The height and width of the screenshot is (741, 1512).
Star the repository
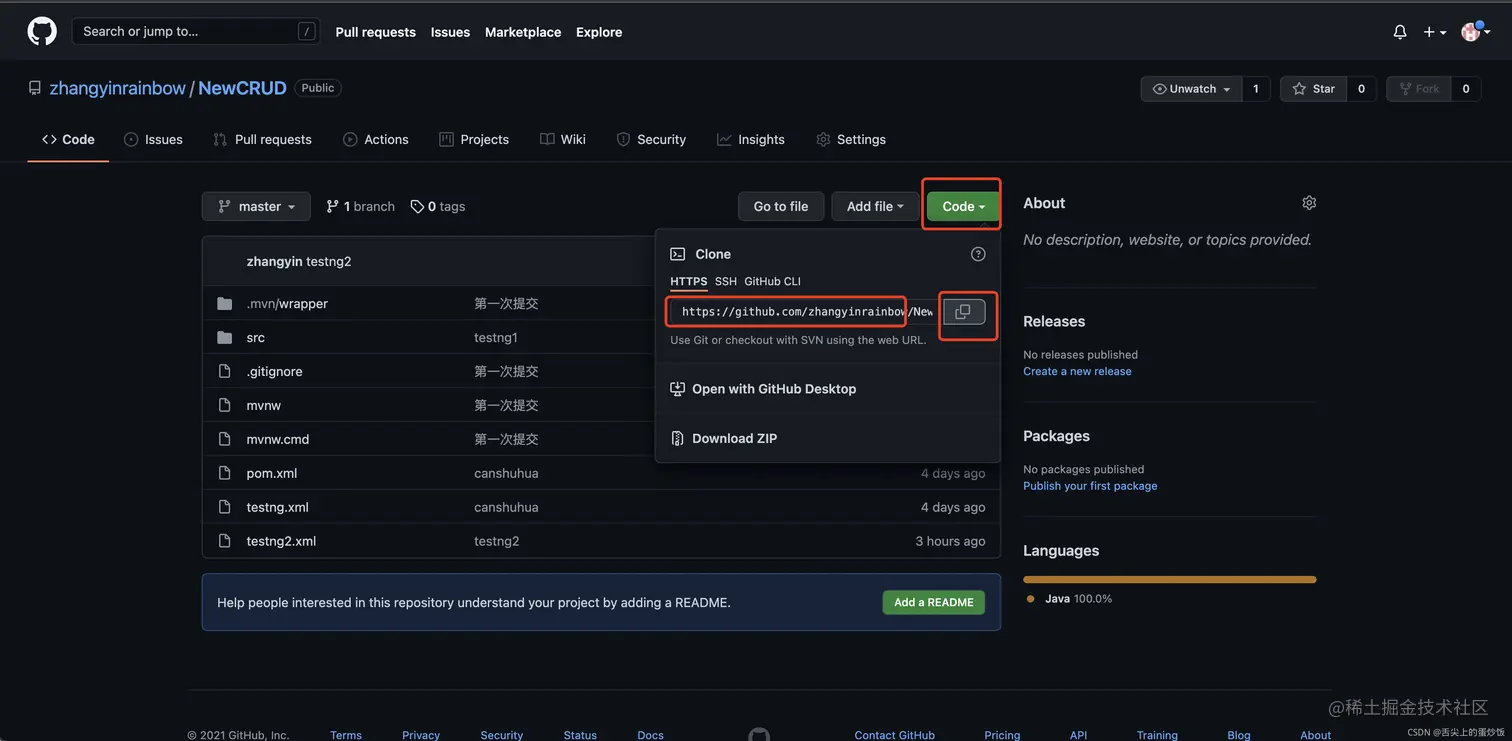point(1313,89)
